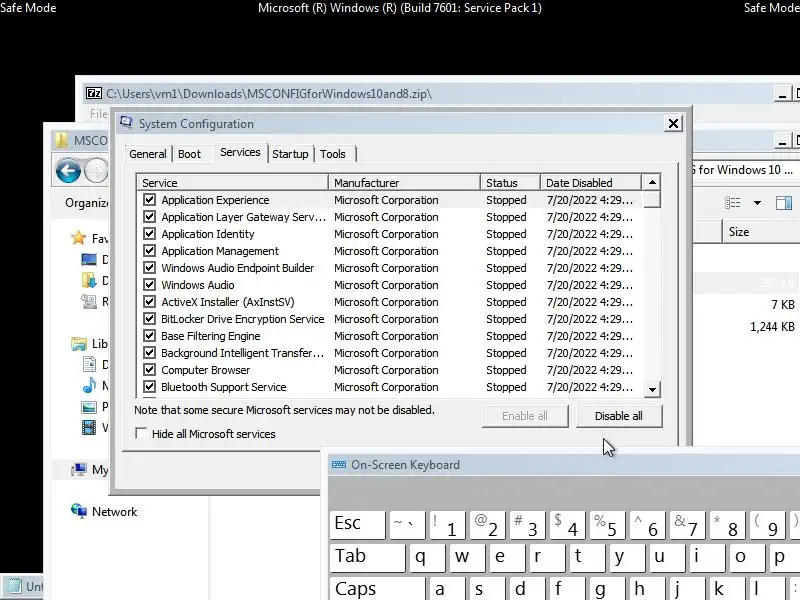This screenshot has width=800, height=600.
Task: Enable Hide all Microsoft services
Action: point(141,434)
